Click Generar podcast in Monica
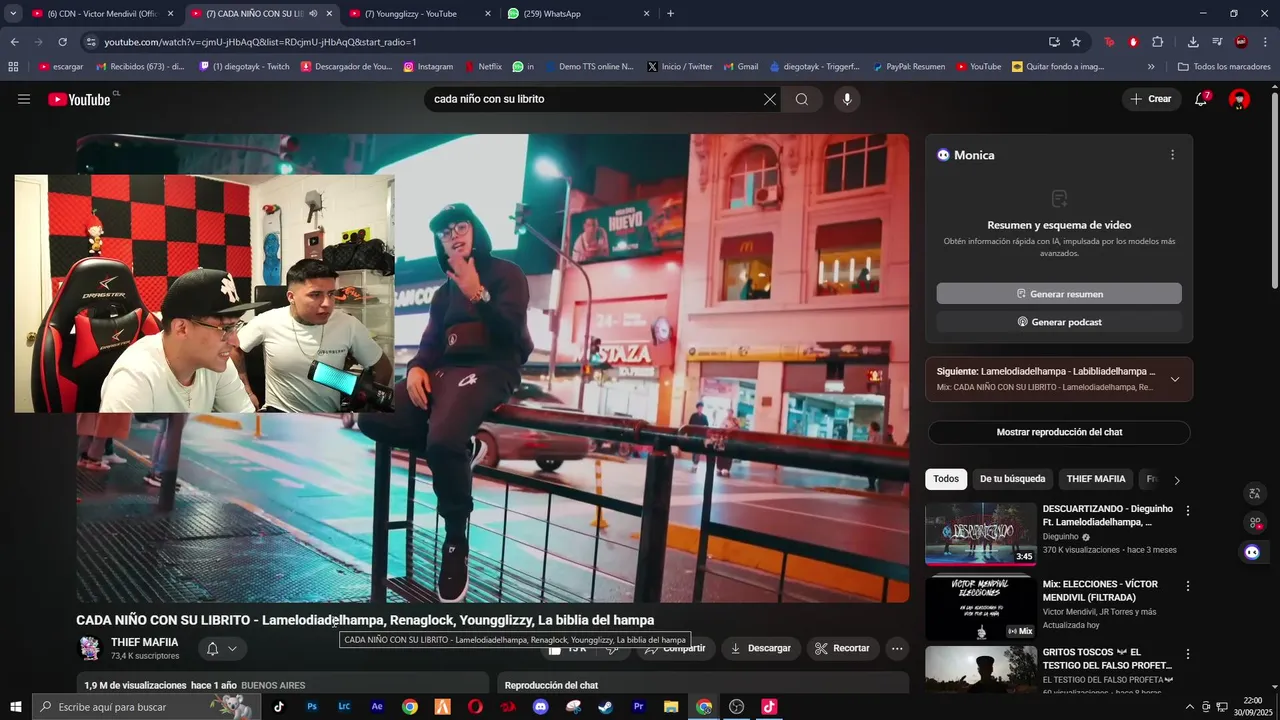 [1059, 322]
